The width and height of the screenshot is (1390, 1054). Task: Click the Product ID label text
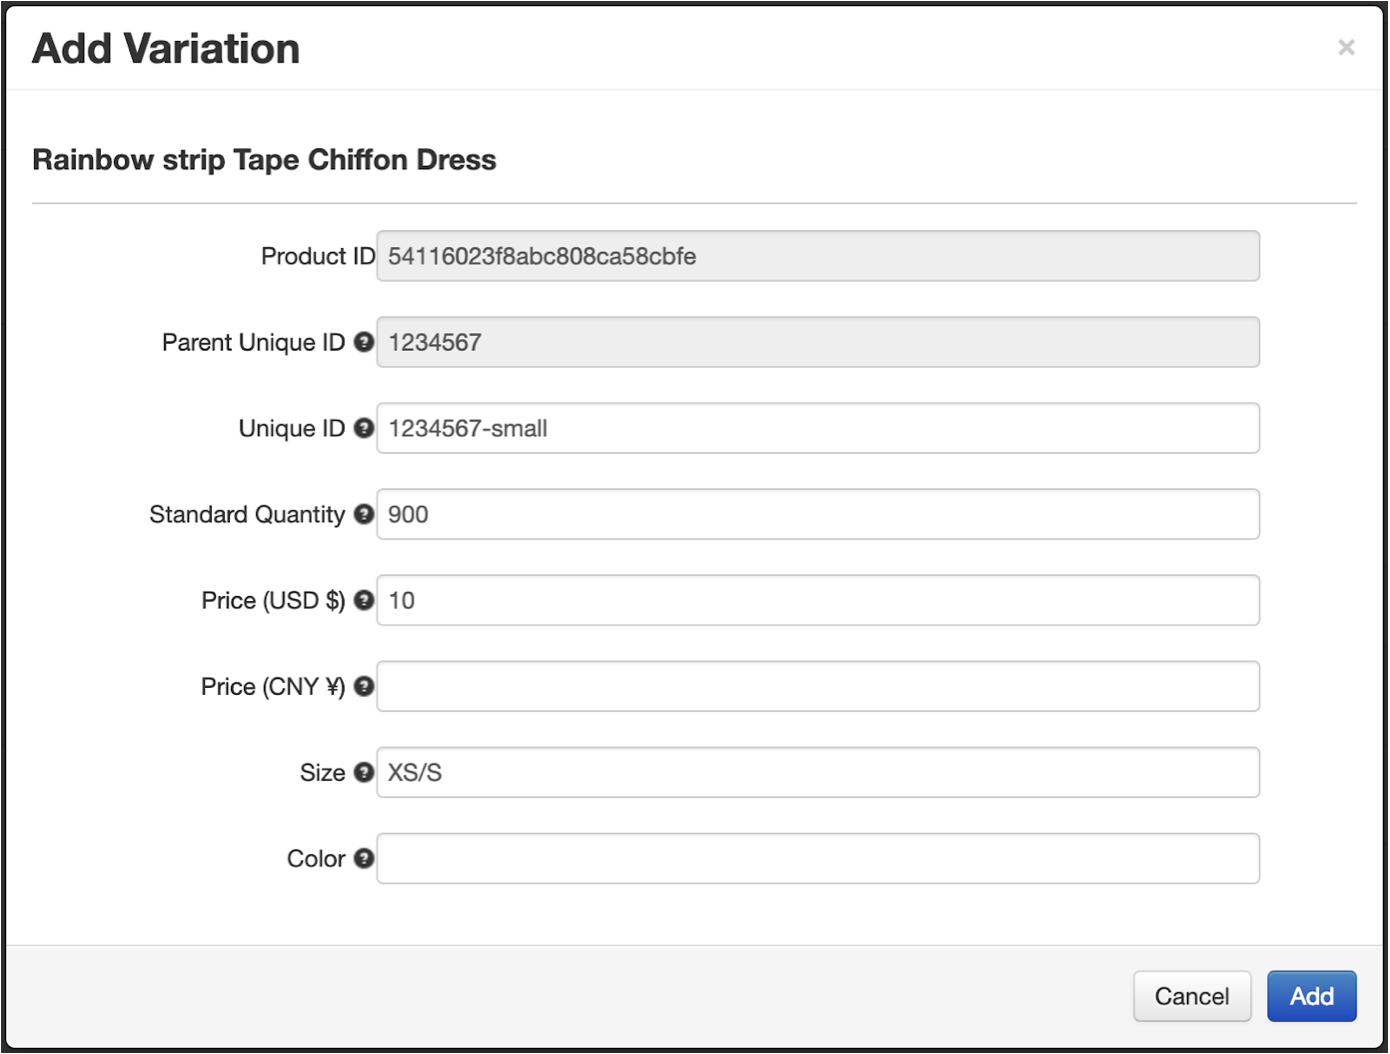(x=317, y=256)
